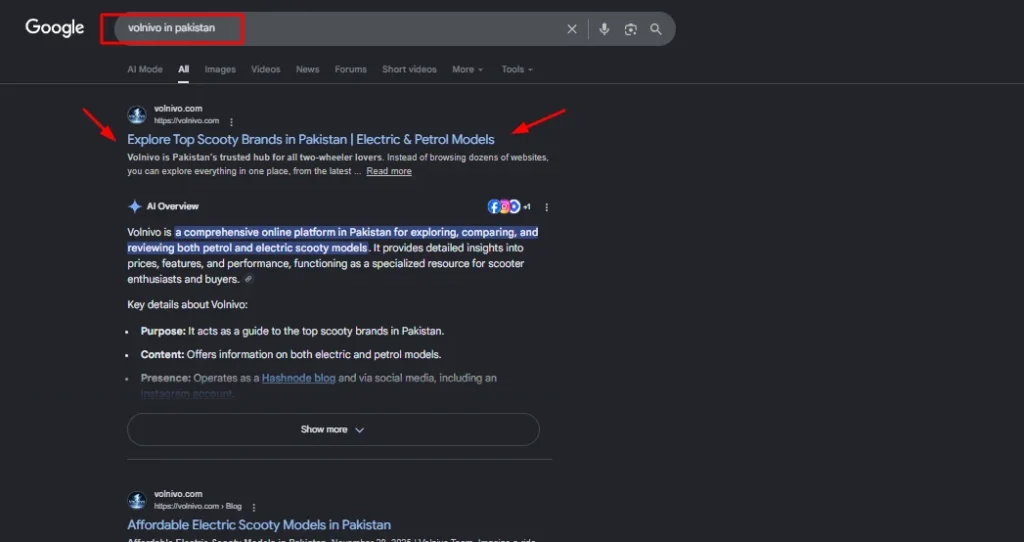Open search by image camera icon

630,29
